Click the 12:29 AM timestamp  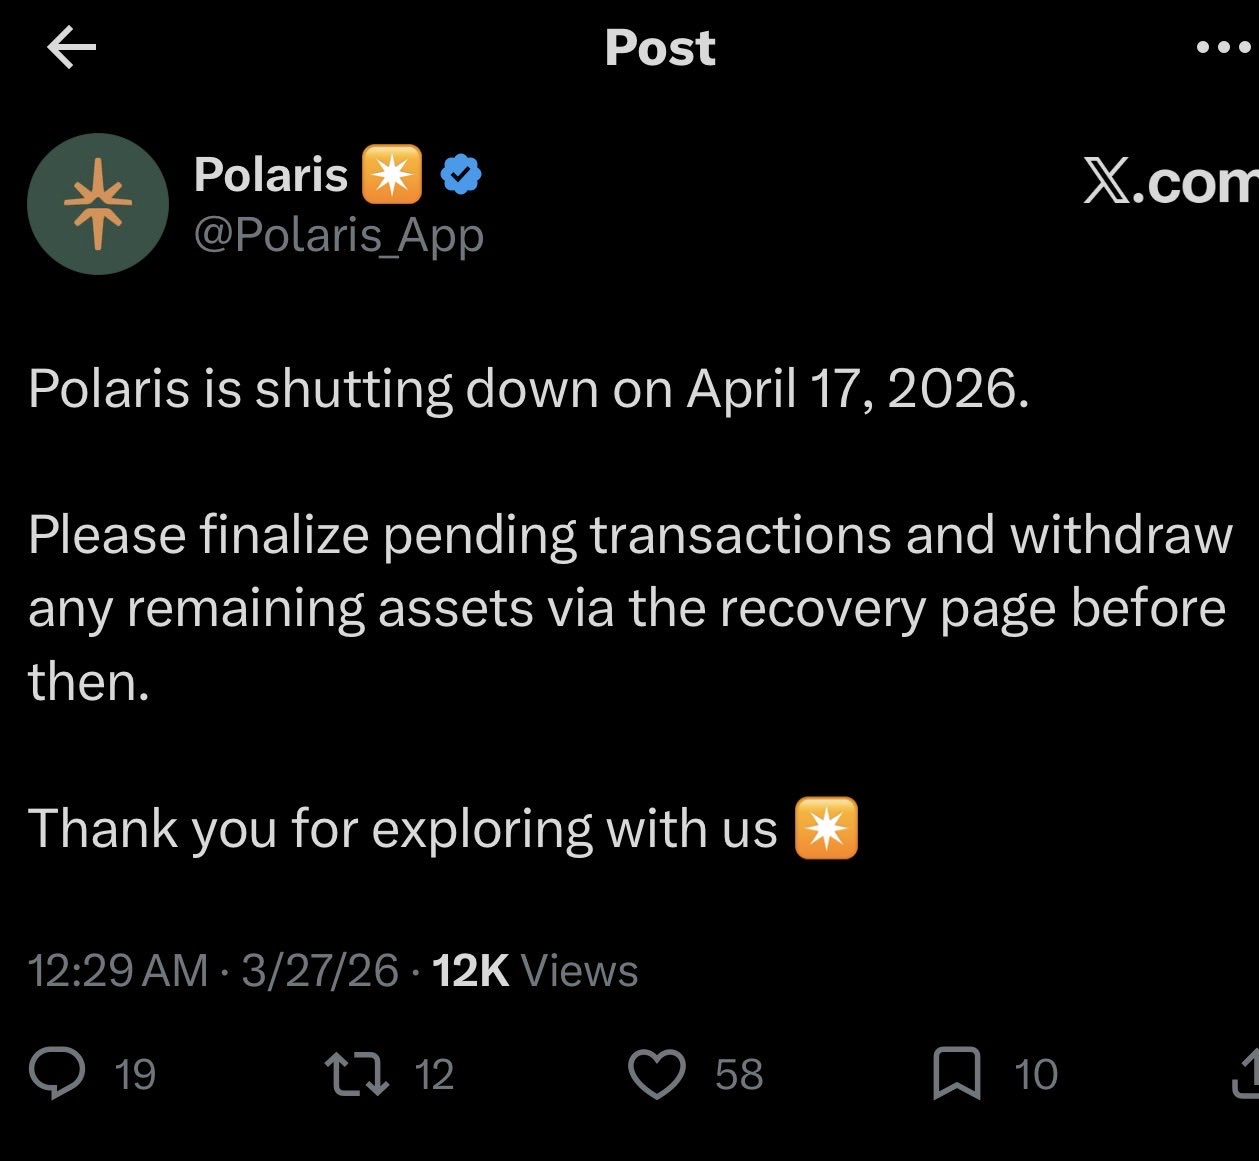pos(118,970)
